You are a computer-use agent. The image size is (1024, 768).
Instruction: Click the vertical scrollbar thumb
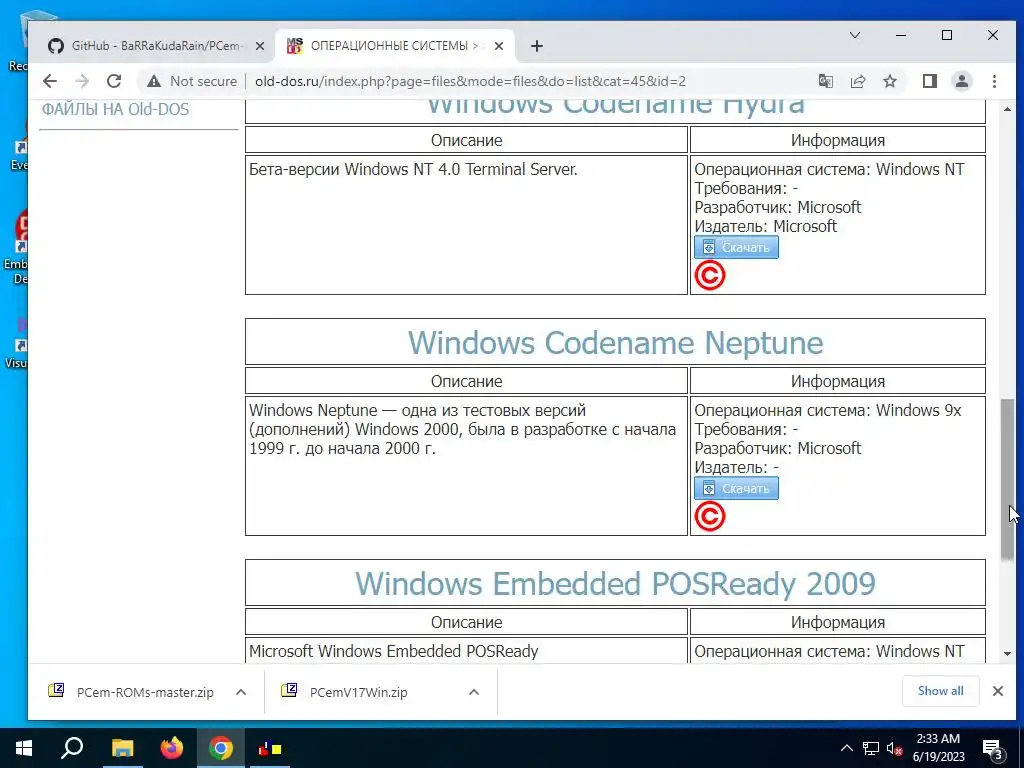pyautogui.click(x=1007, y=479)
